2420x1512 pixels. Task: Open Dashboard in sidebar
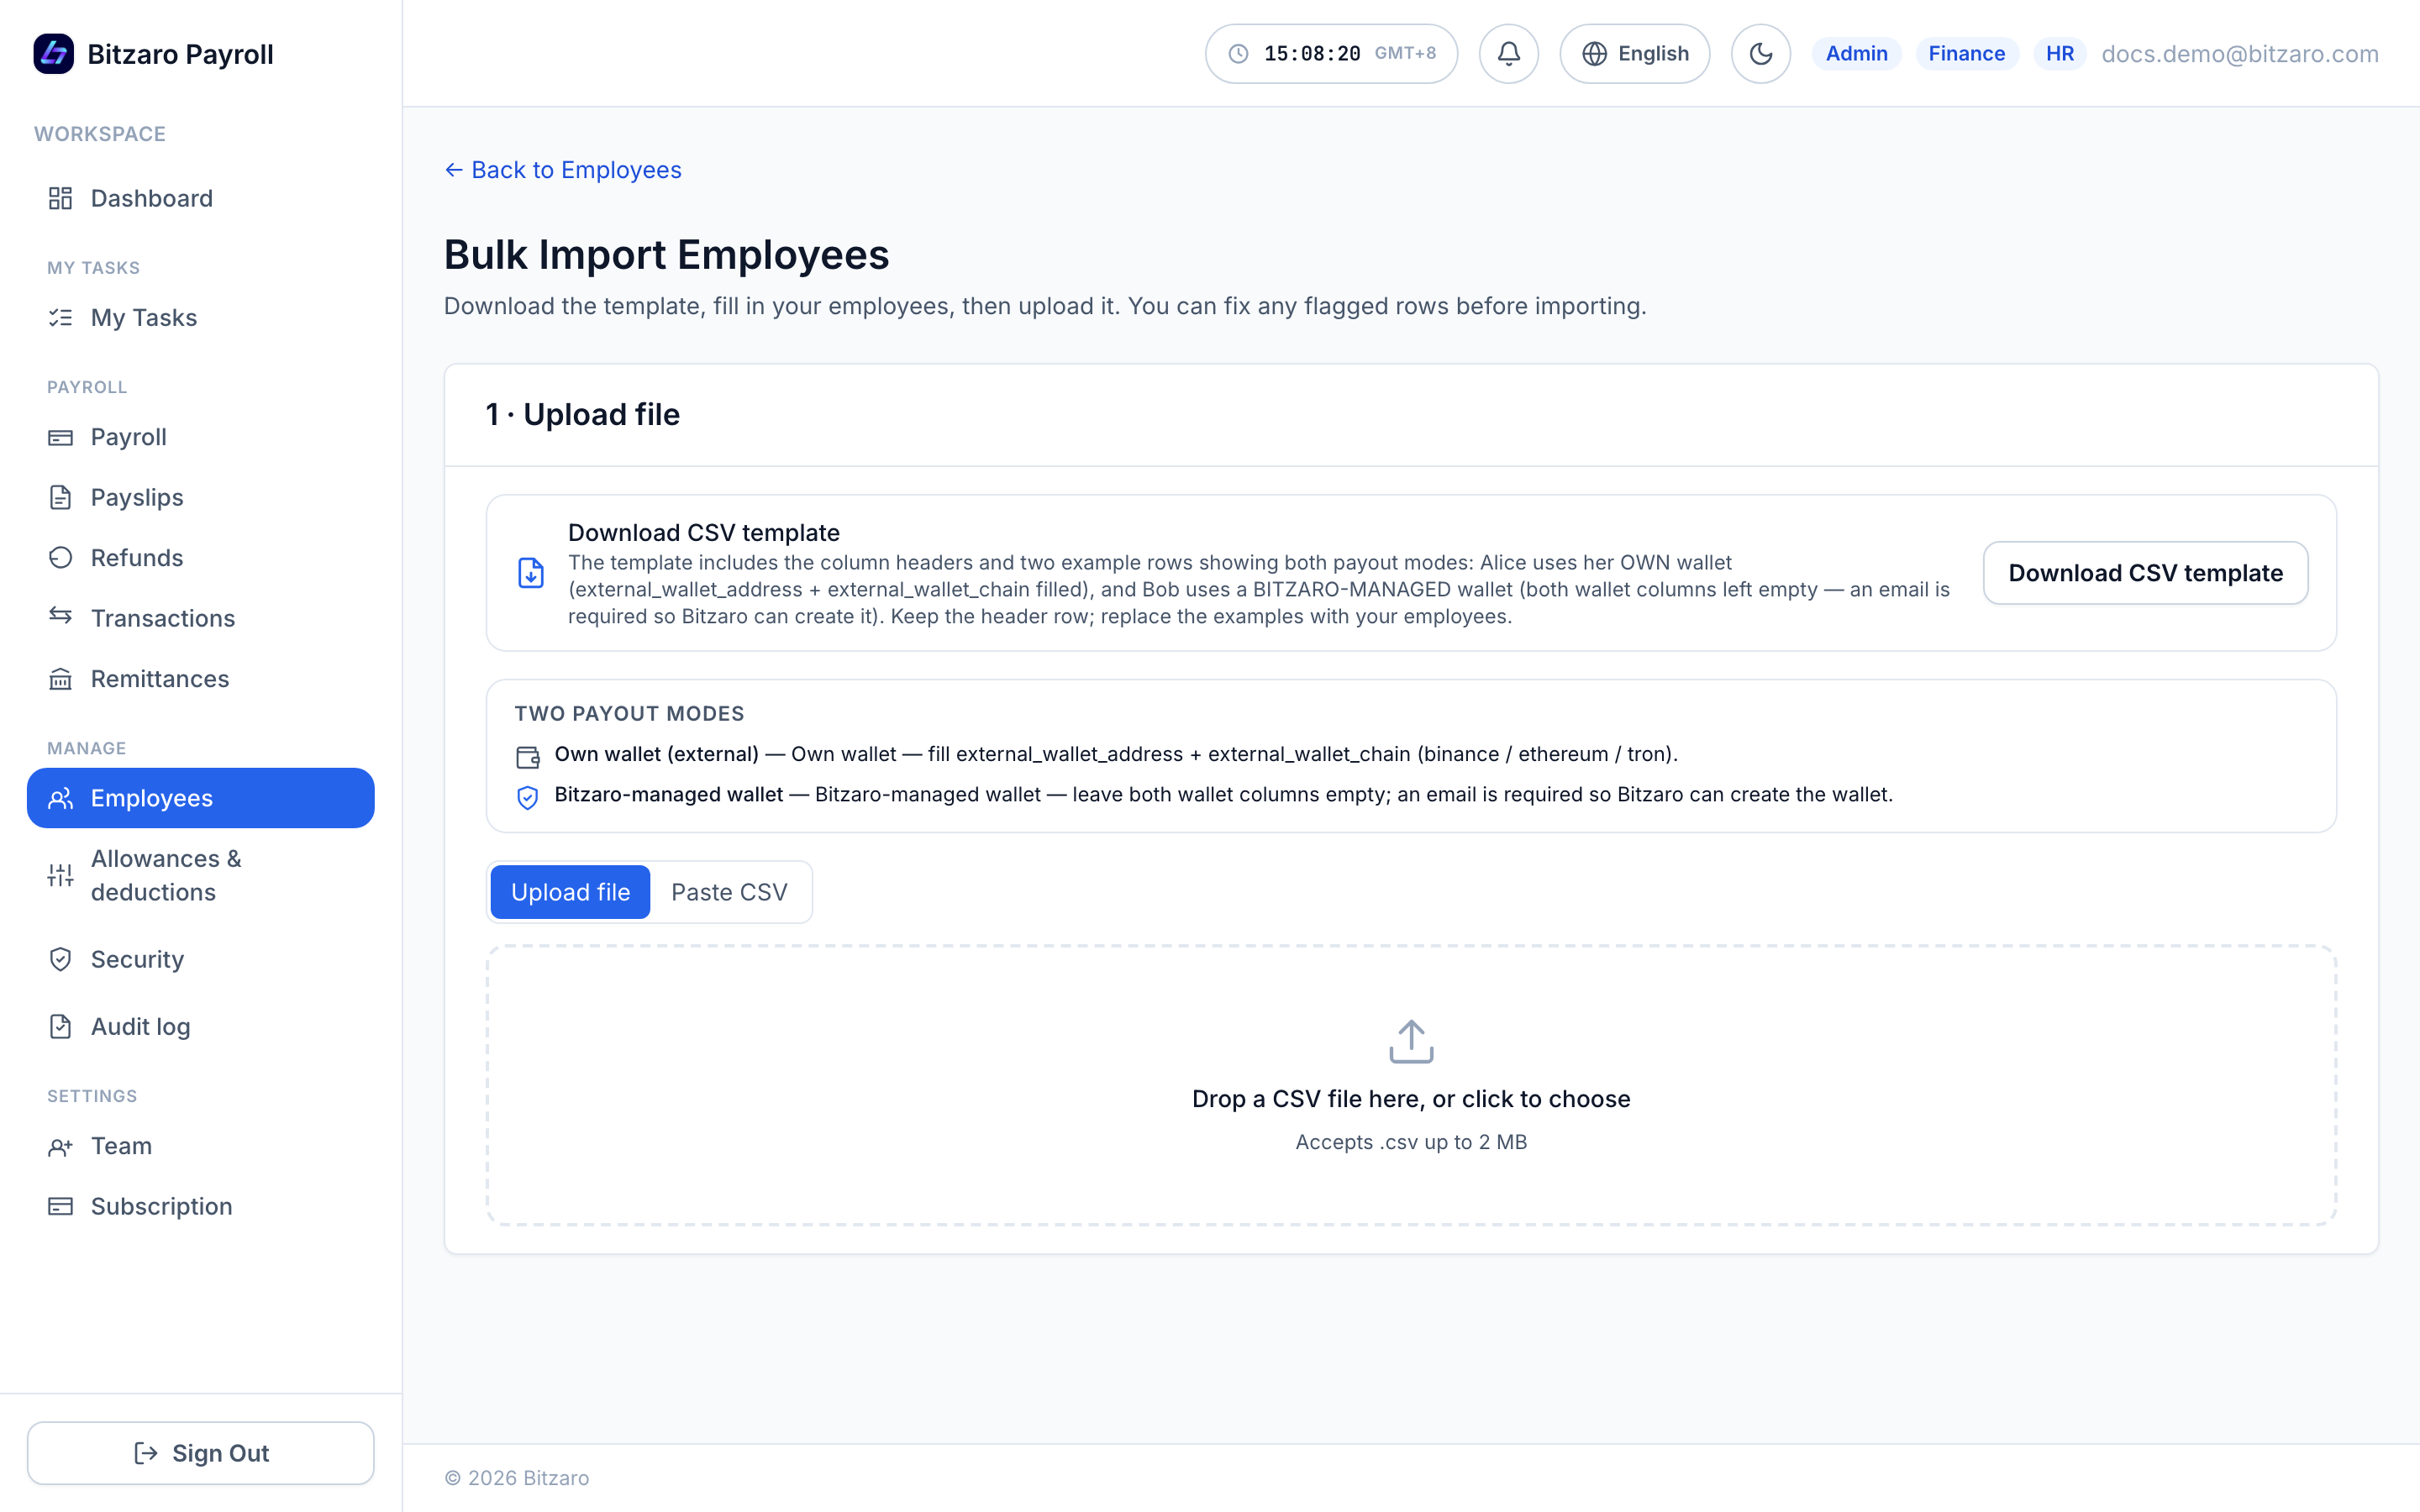(x=200, y=198)
